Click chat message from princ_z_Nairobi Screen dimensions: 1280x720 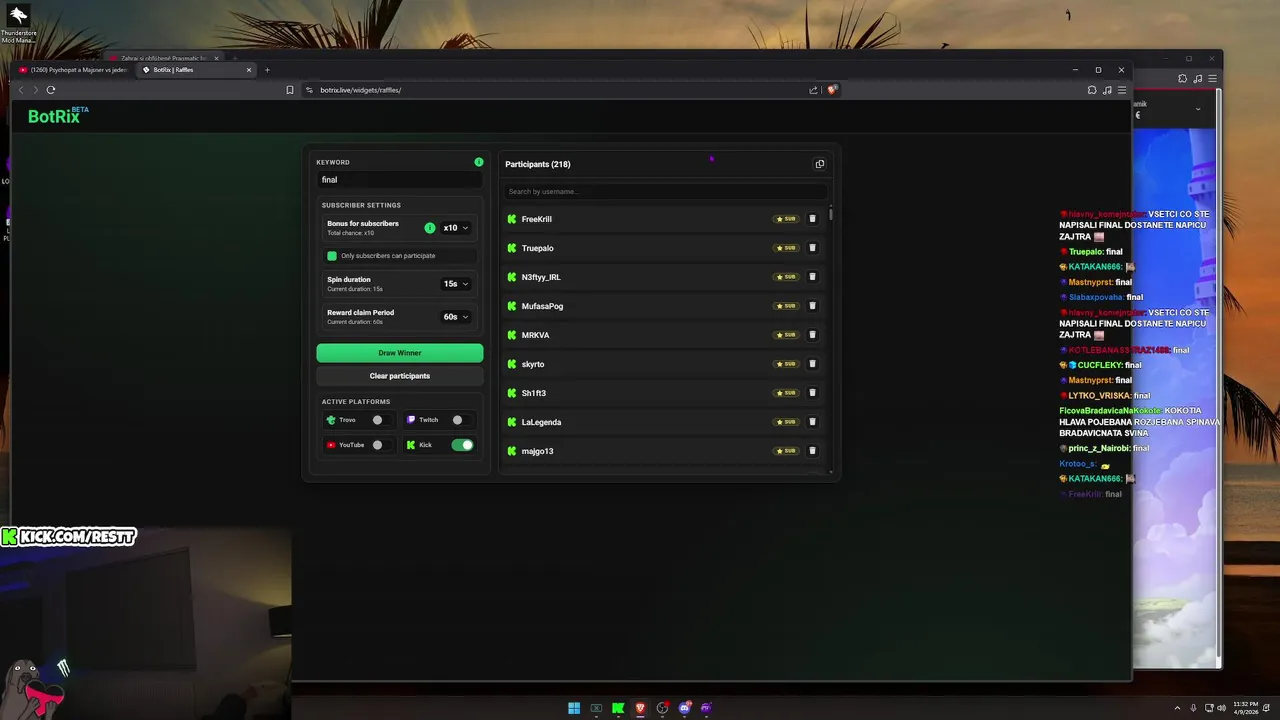[1104, 448]
